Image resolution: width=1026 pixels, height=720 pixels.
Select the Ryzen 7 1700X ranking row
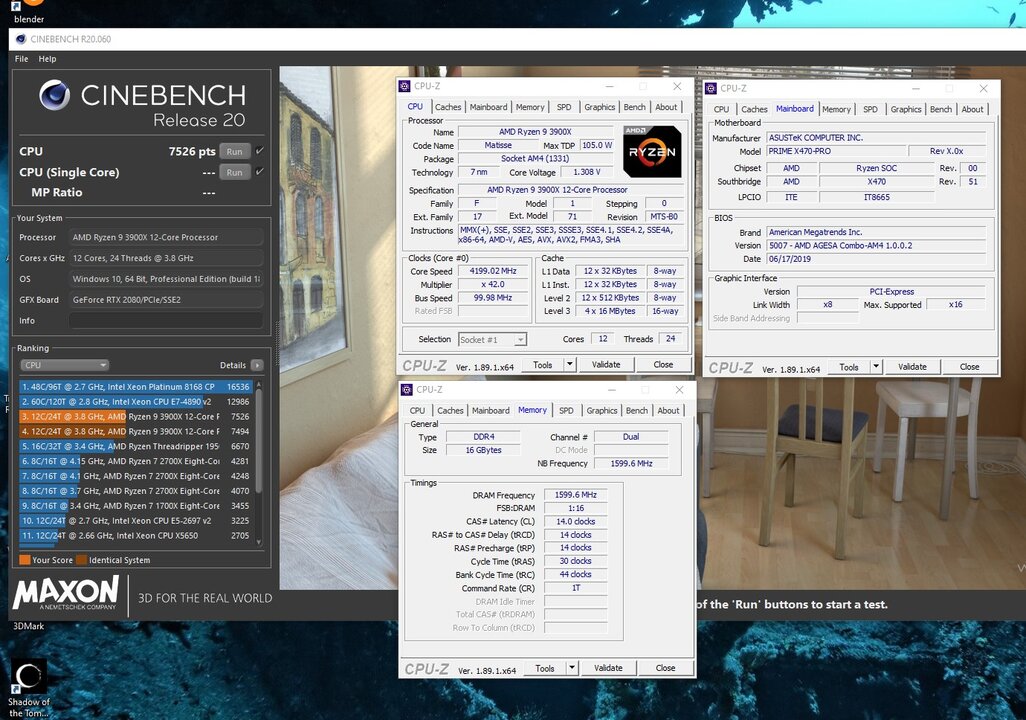pos(135,506)
